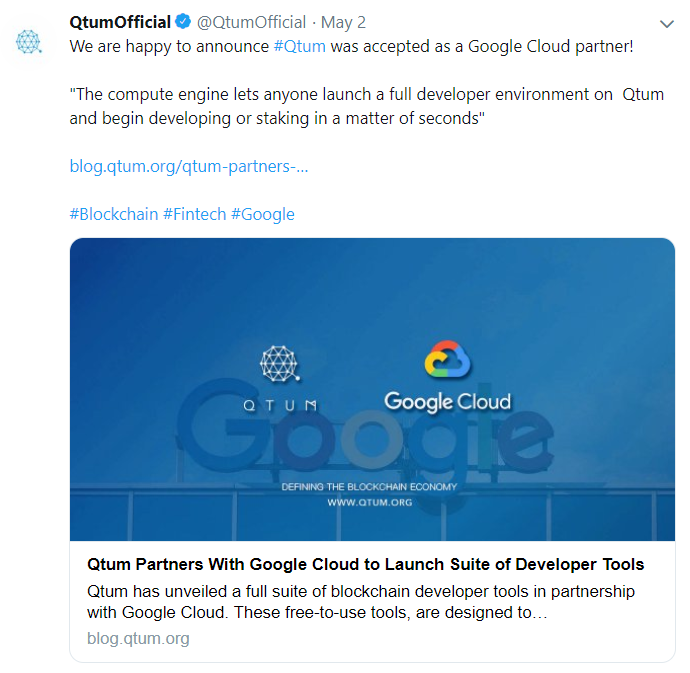
Task: Click the blue verified badge
Action: [183, 23]
